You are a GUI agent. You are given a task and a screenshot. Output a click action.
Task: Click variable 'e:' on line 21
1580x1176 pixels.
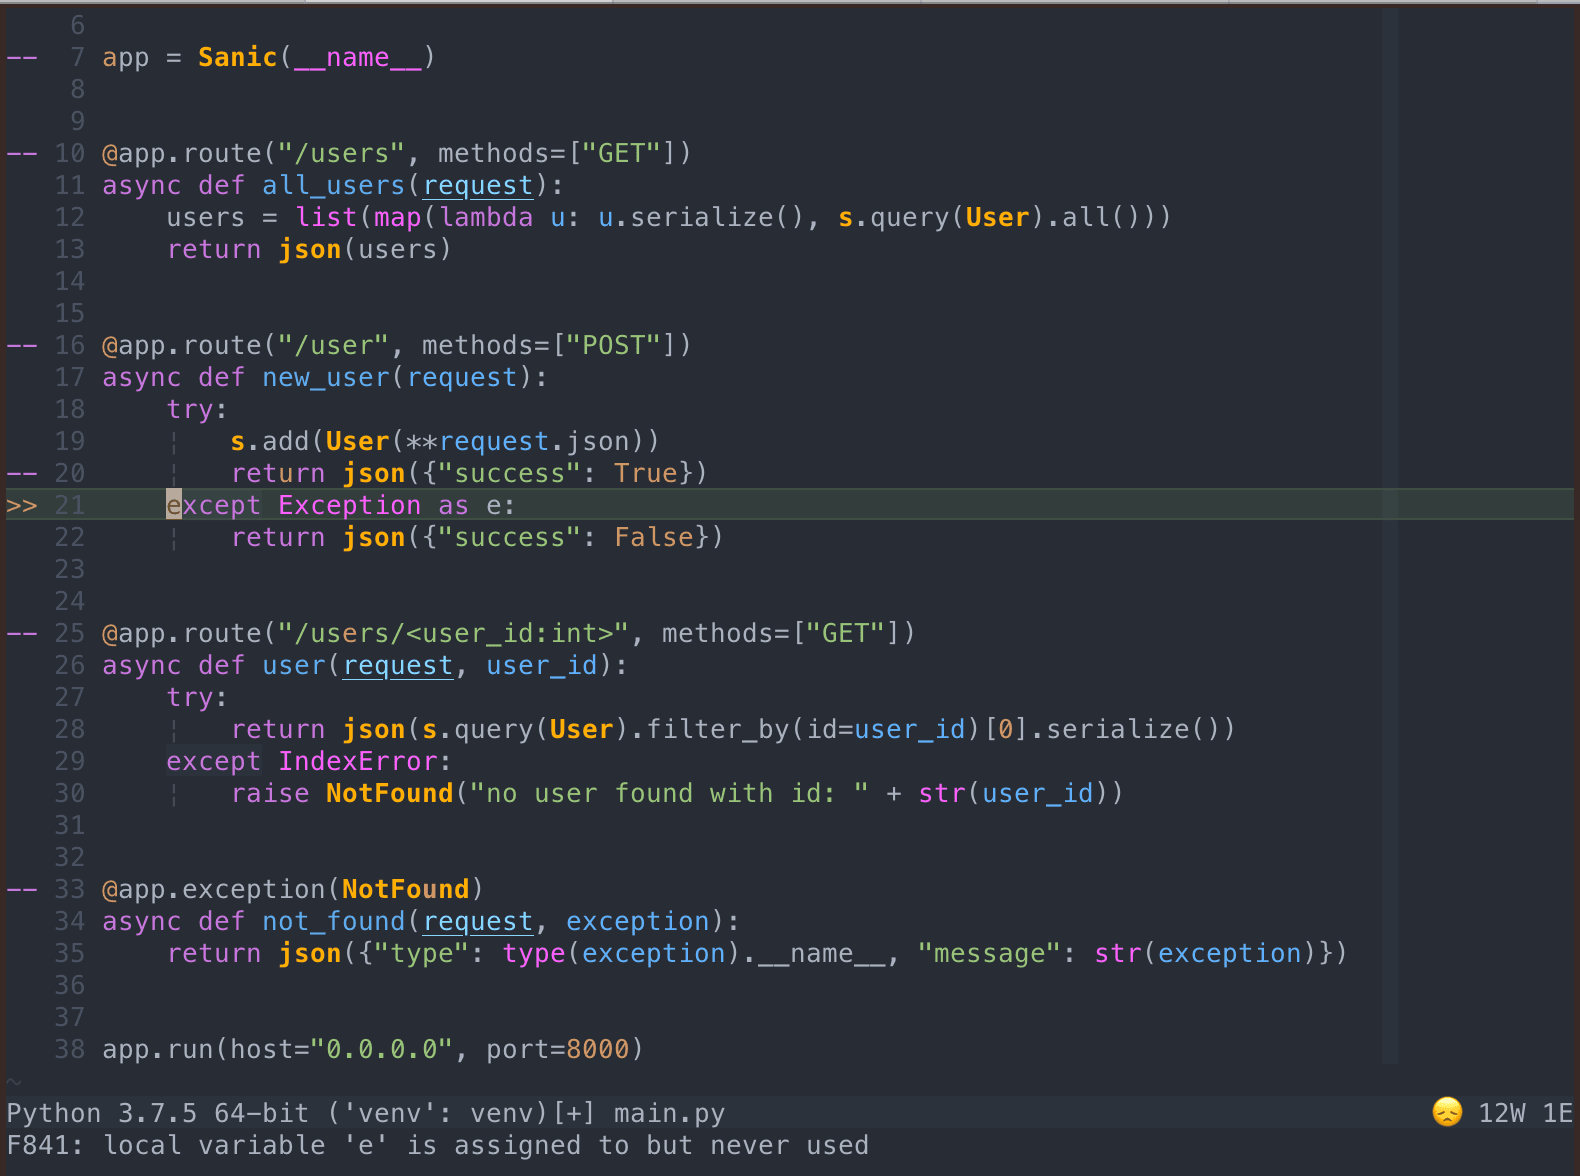[x=502, y=505]
